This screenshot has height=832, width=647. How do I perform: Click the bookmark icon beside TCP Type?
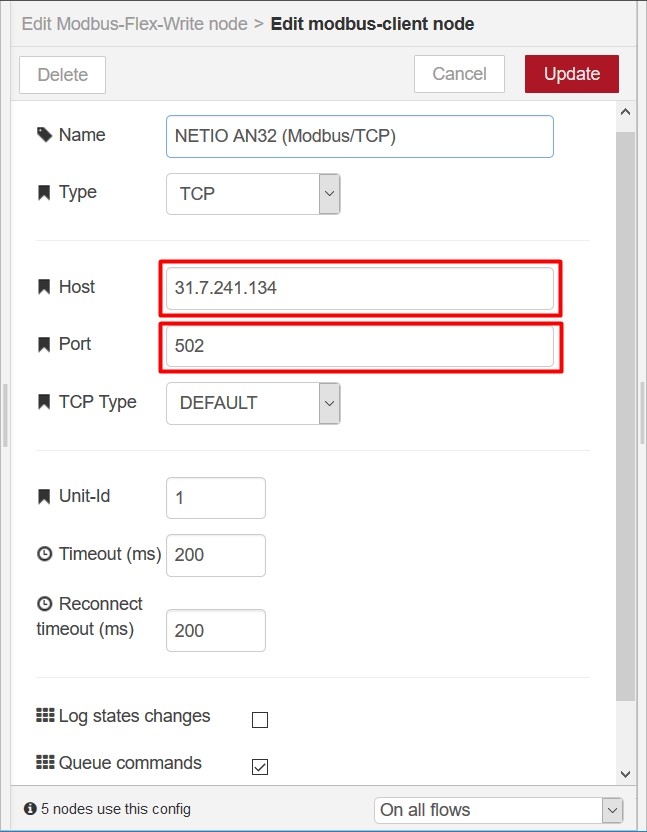[44, 402]
